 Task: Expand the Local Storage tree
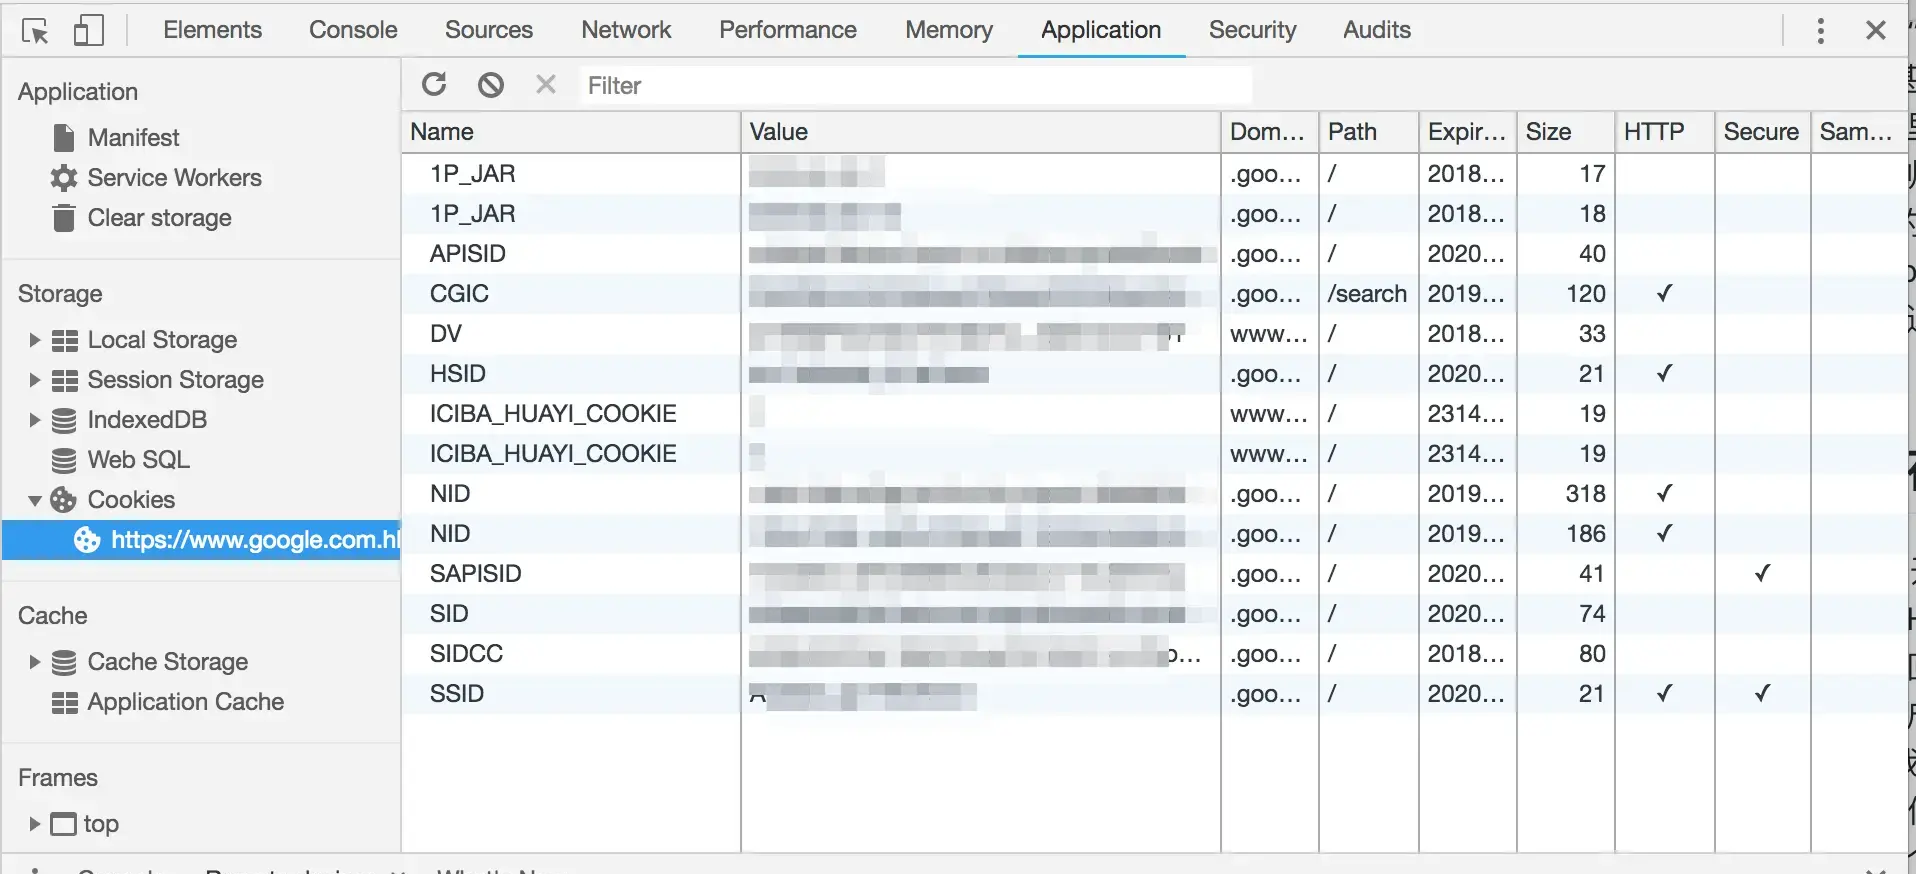(34, 340)
